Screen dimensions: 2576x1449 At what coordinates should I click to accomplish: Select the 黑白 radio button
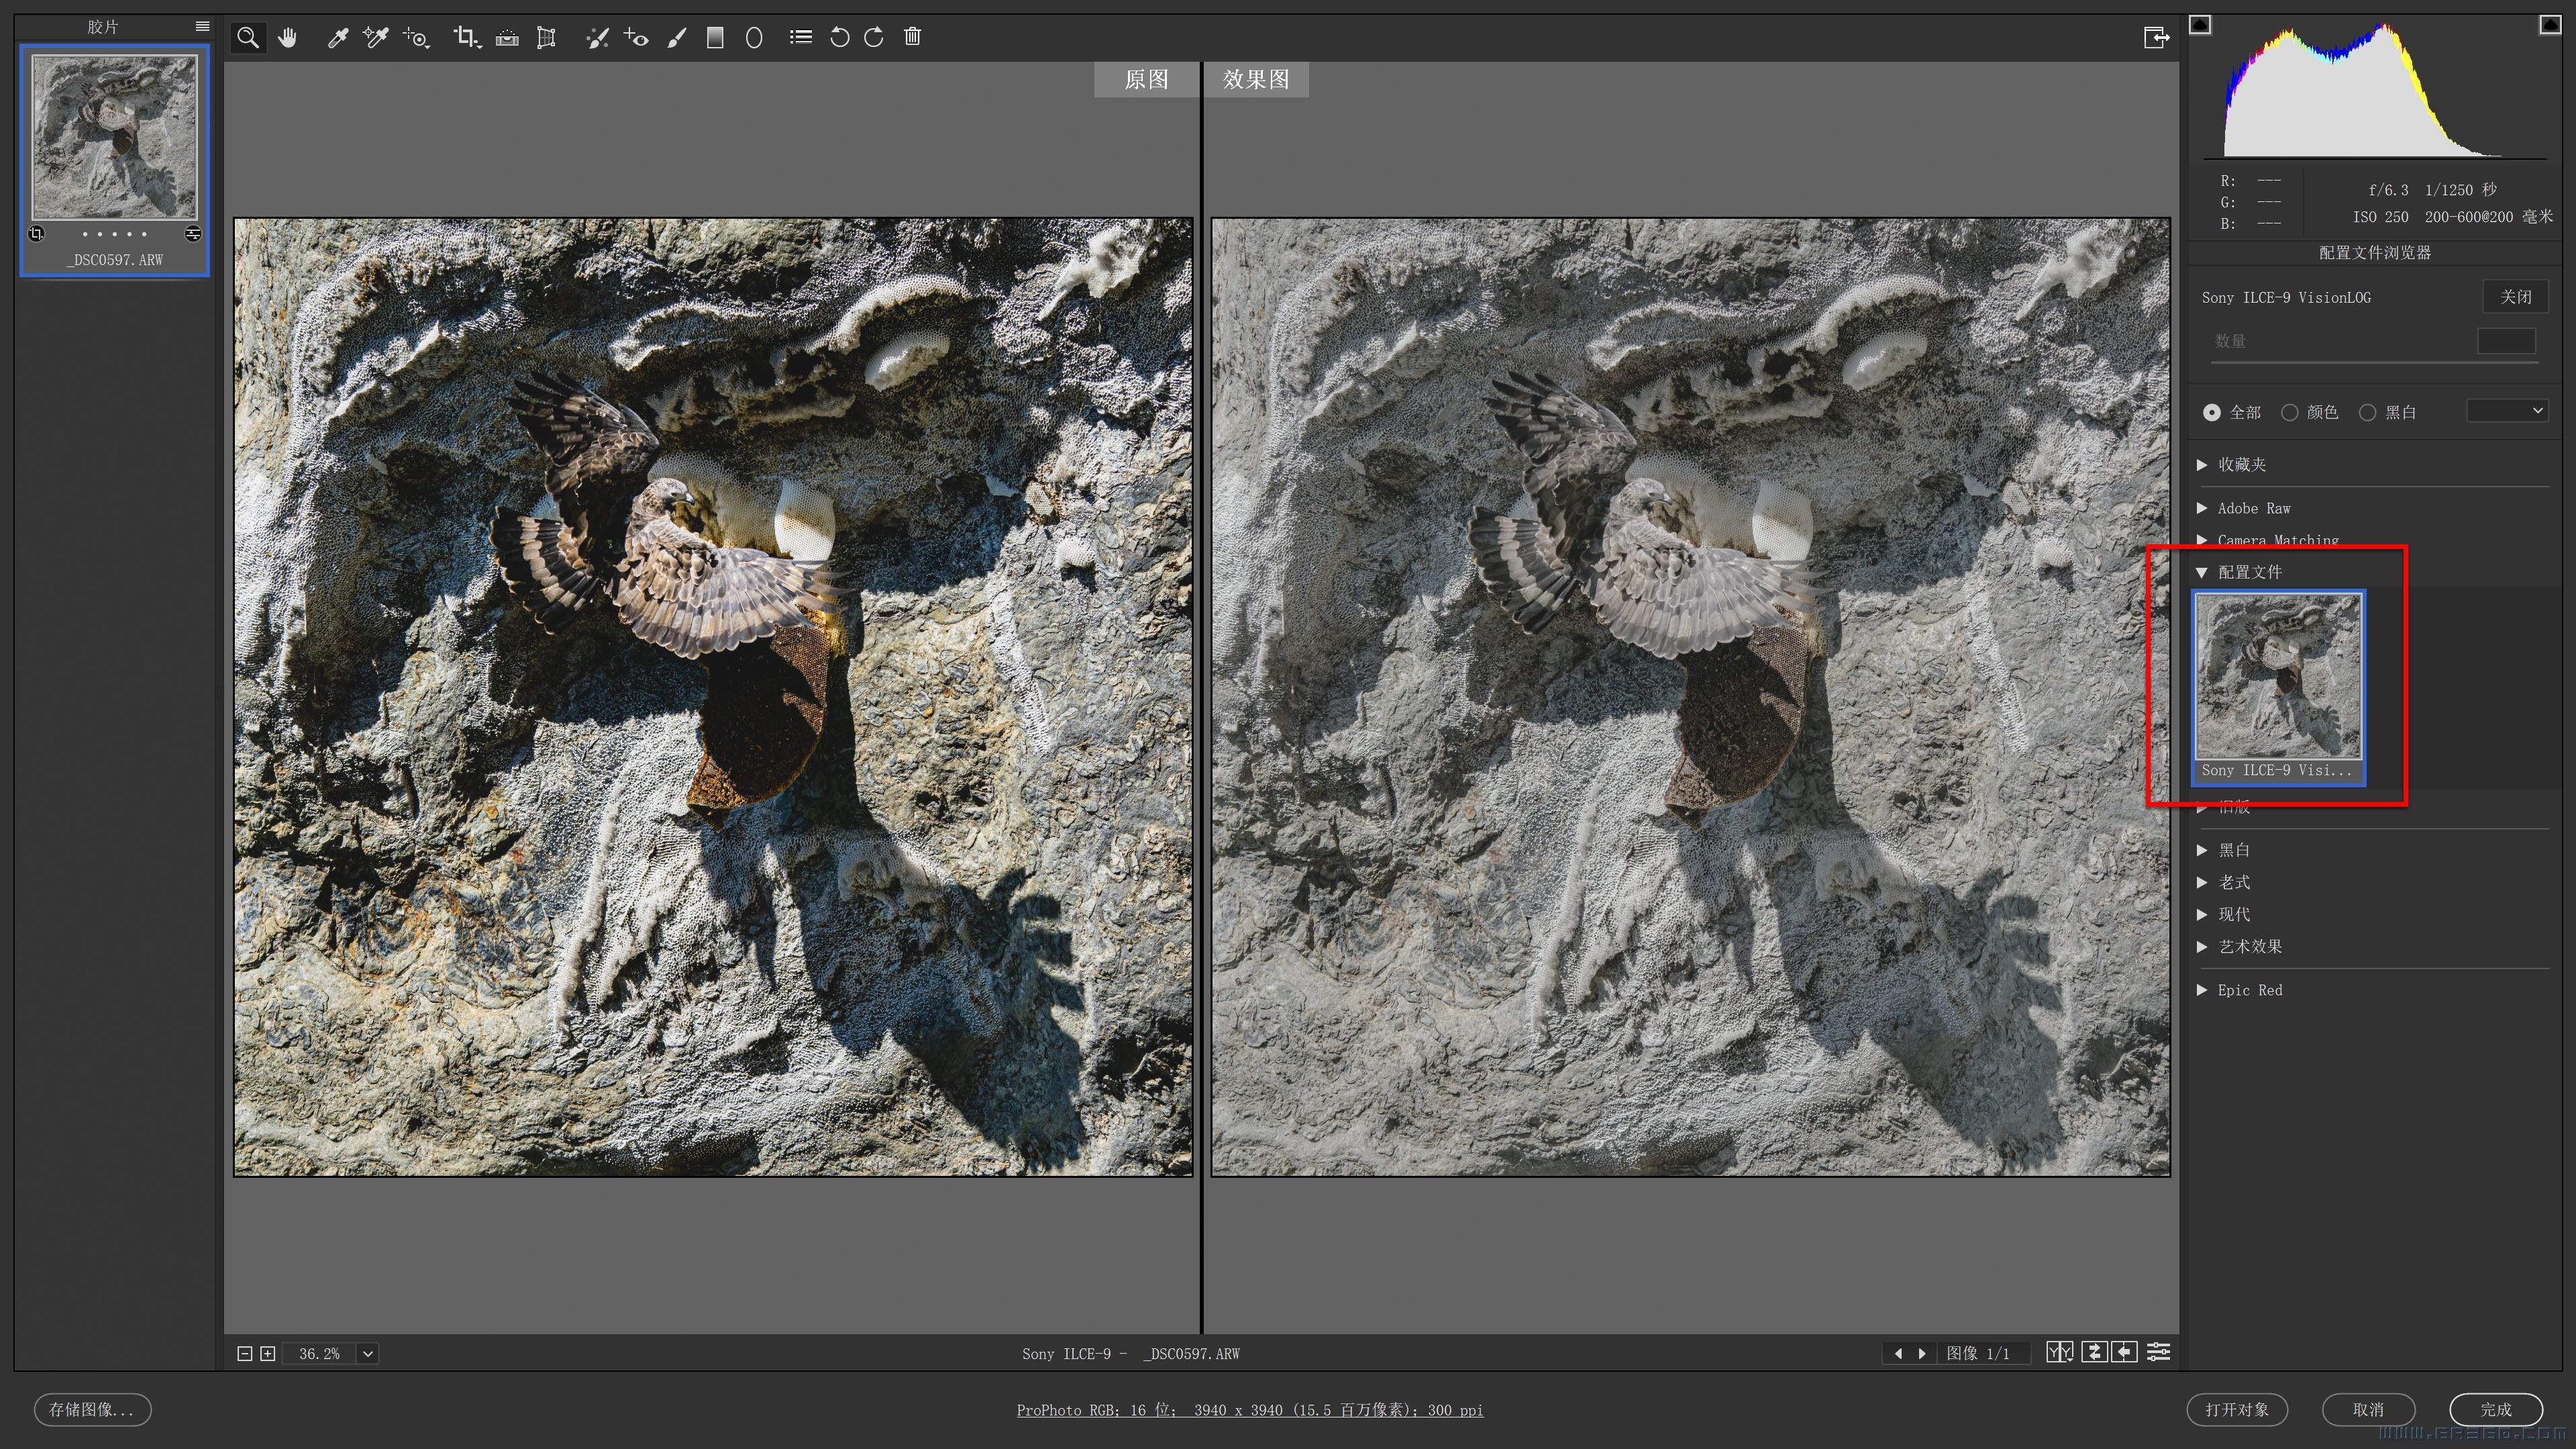[2368, 413]
